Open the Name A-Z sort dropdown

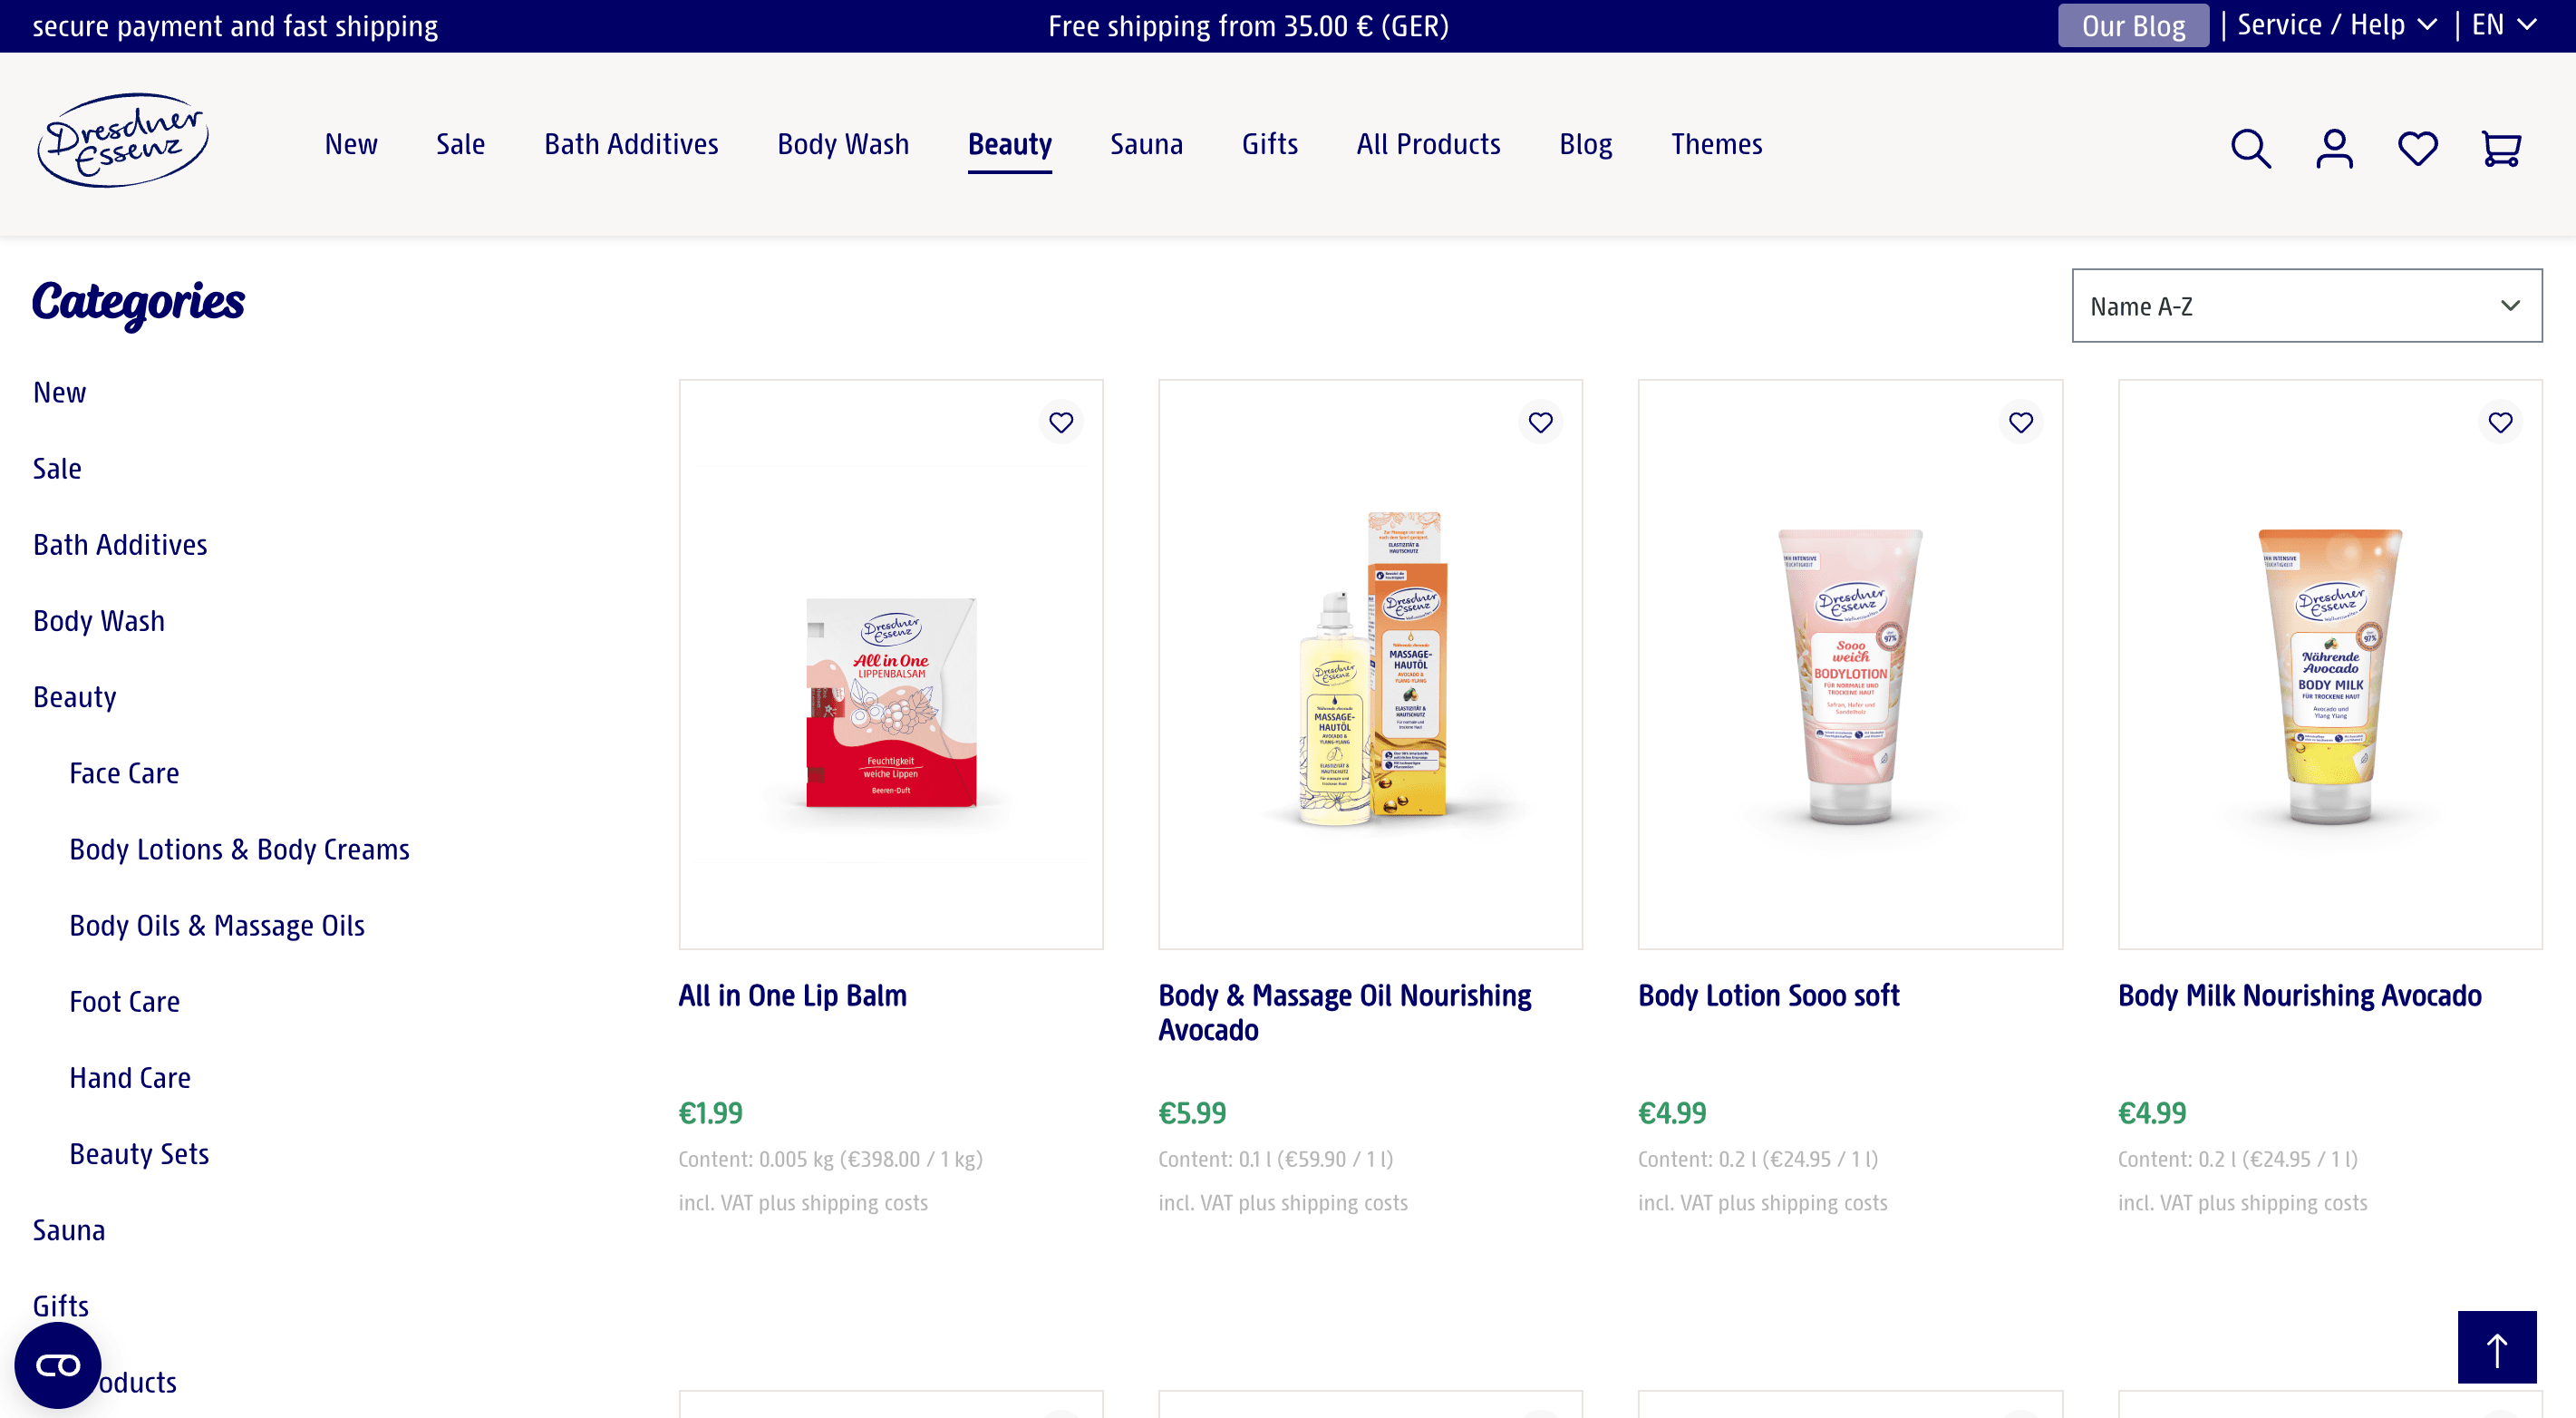[x=2306, y=306]
